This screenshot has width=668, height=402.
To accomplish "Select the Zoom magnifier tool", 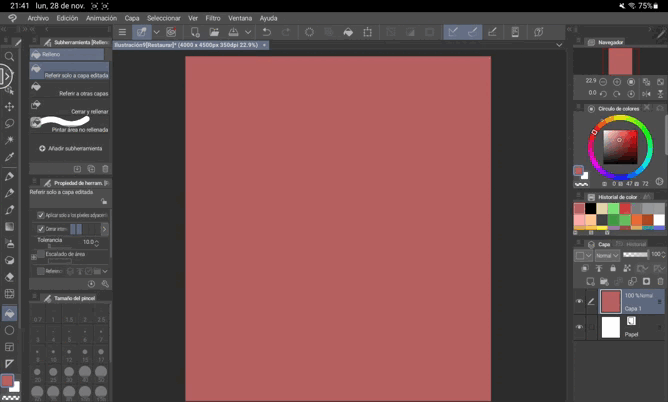I will coord(10,56).
